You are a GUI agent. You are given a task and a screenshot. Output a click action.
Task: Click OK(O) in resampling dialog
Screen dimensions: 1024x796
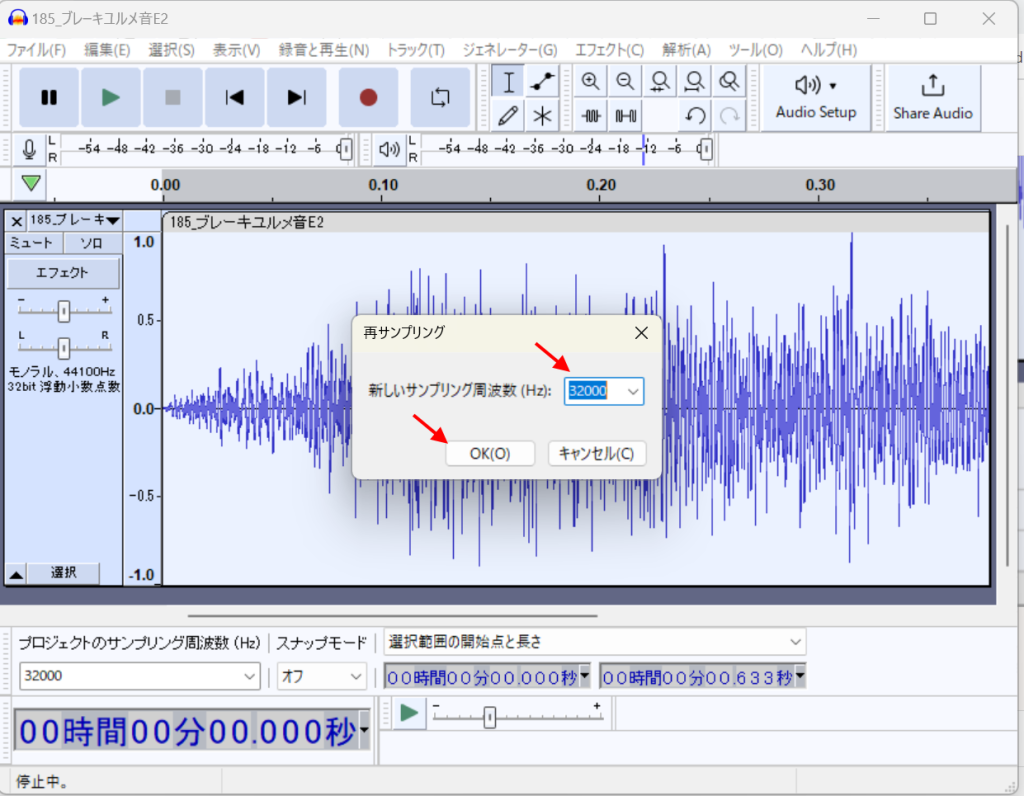490,453
